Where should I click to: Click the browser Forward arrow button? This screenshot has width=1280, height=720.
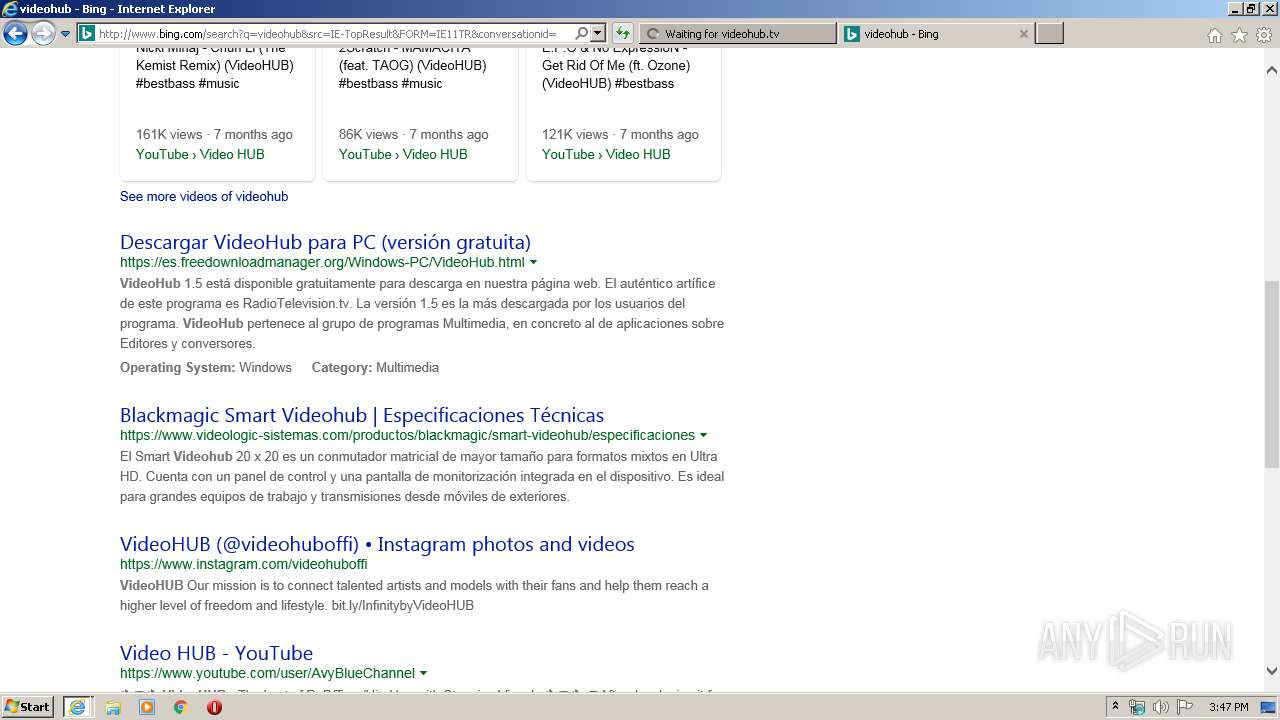coord(43,34)
